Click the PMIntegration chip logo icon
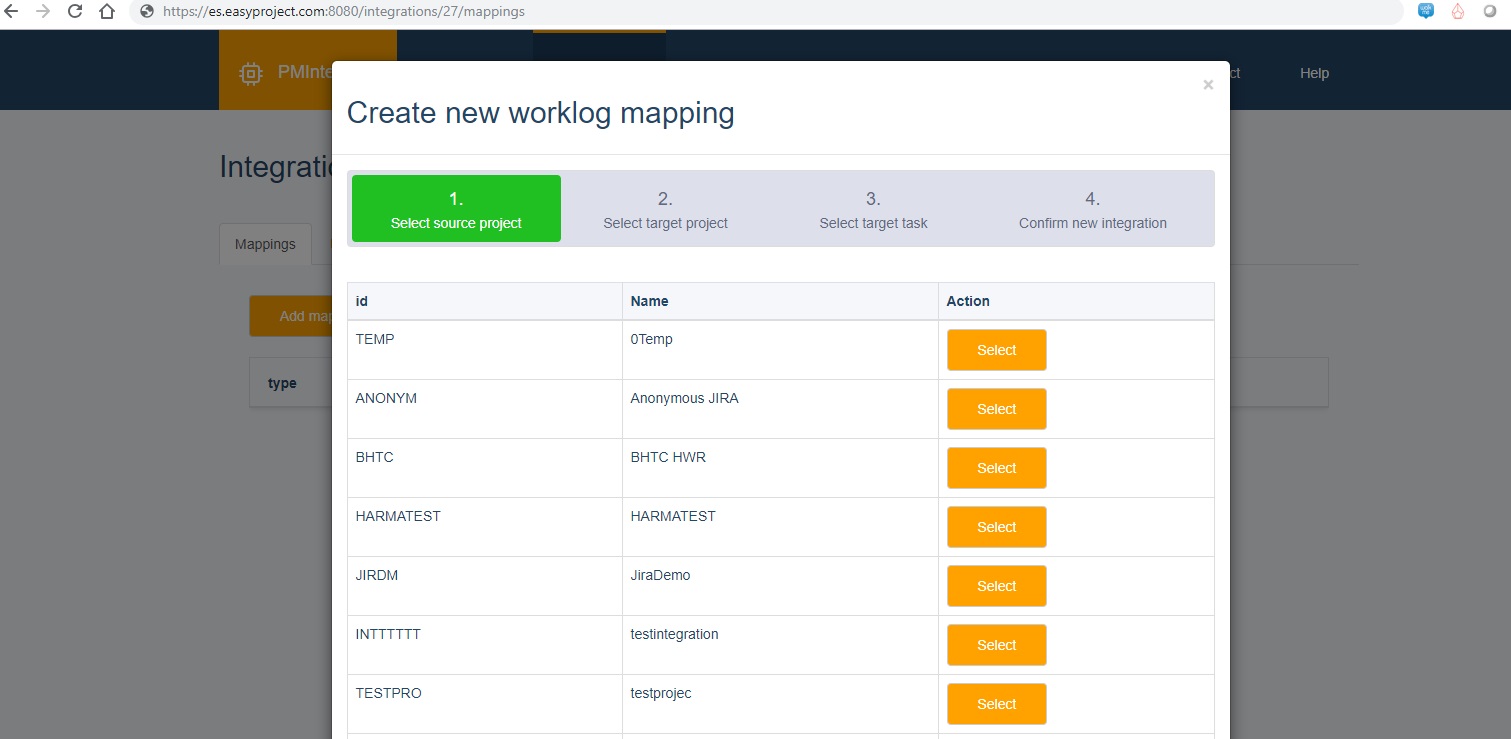The image size is (1511, 739). tap(250, 72)
